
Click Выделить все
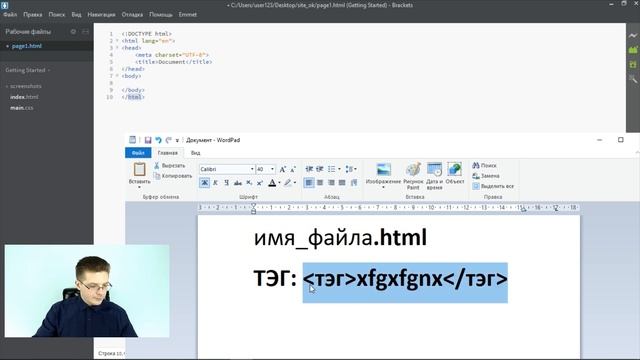[493, 186]
